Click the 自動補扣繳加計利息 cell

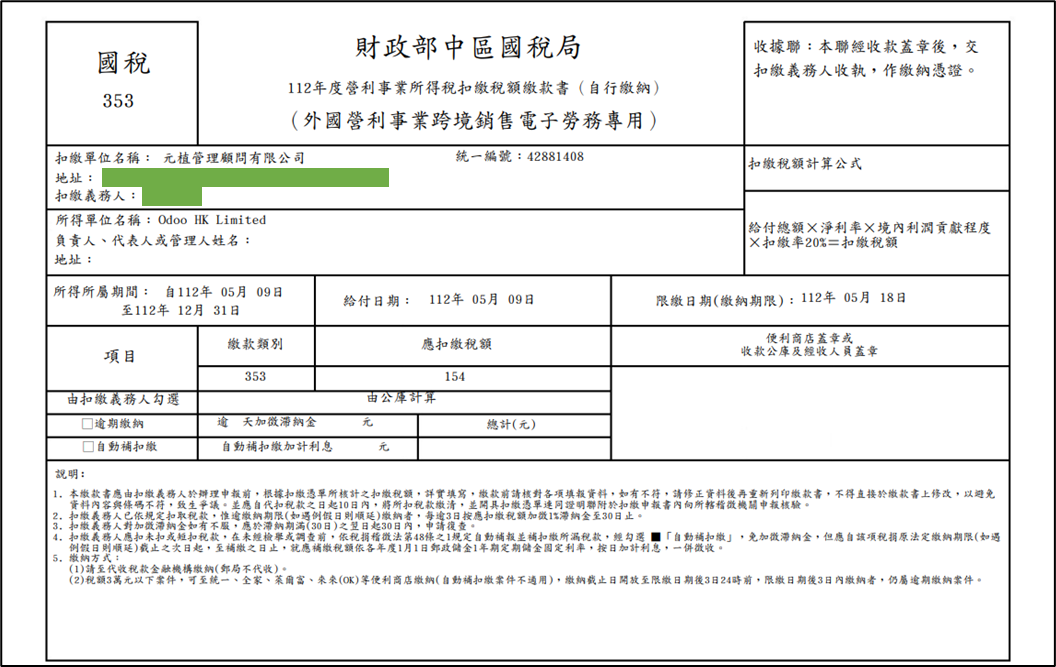point(306,447)
